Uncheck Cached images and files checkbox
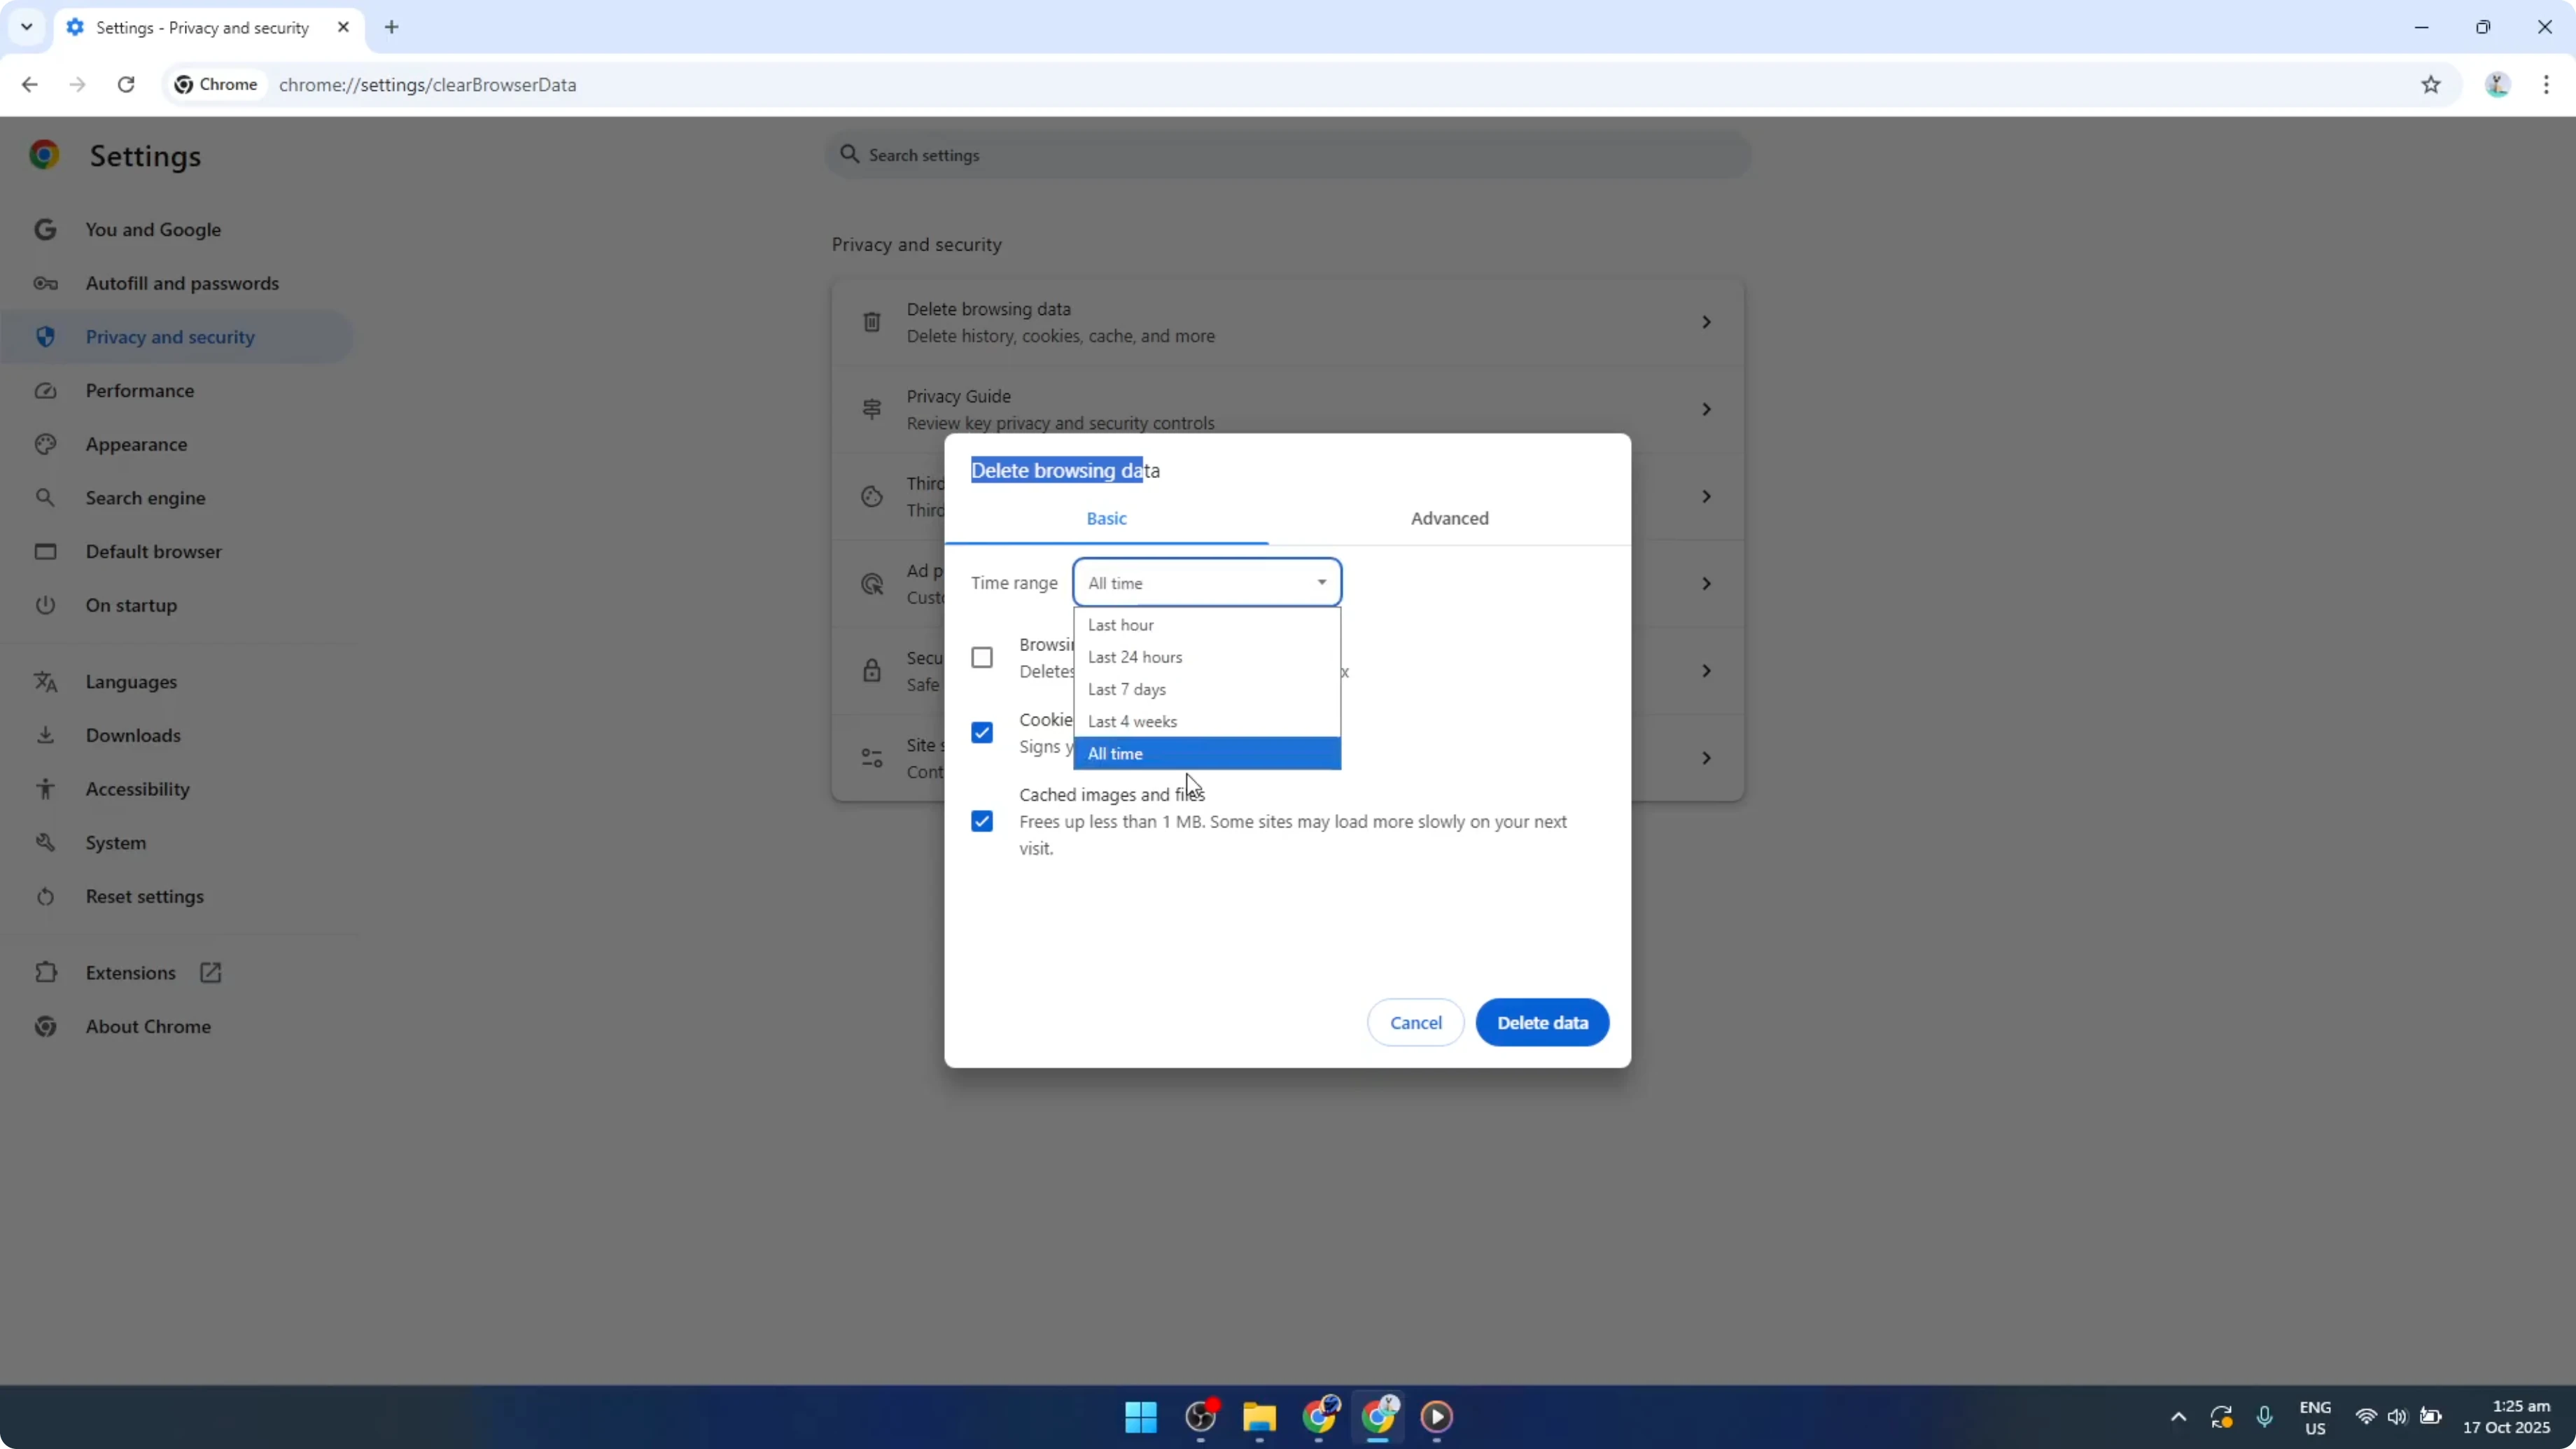The height and width of the screenshot is (1449, 2576). (982, 822)
